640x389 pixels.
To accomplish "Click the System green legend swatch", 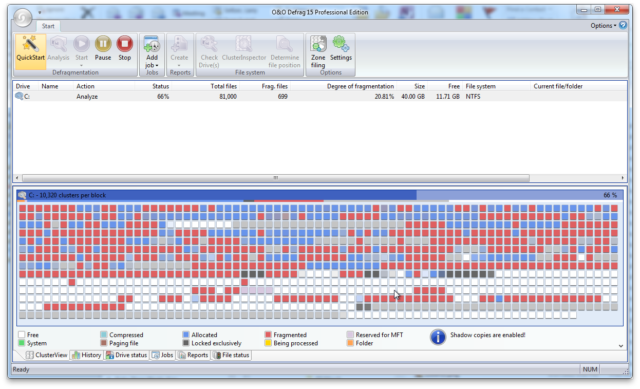I will click(x=22, y=343).
